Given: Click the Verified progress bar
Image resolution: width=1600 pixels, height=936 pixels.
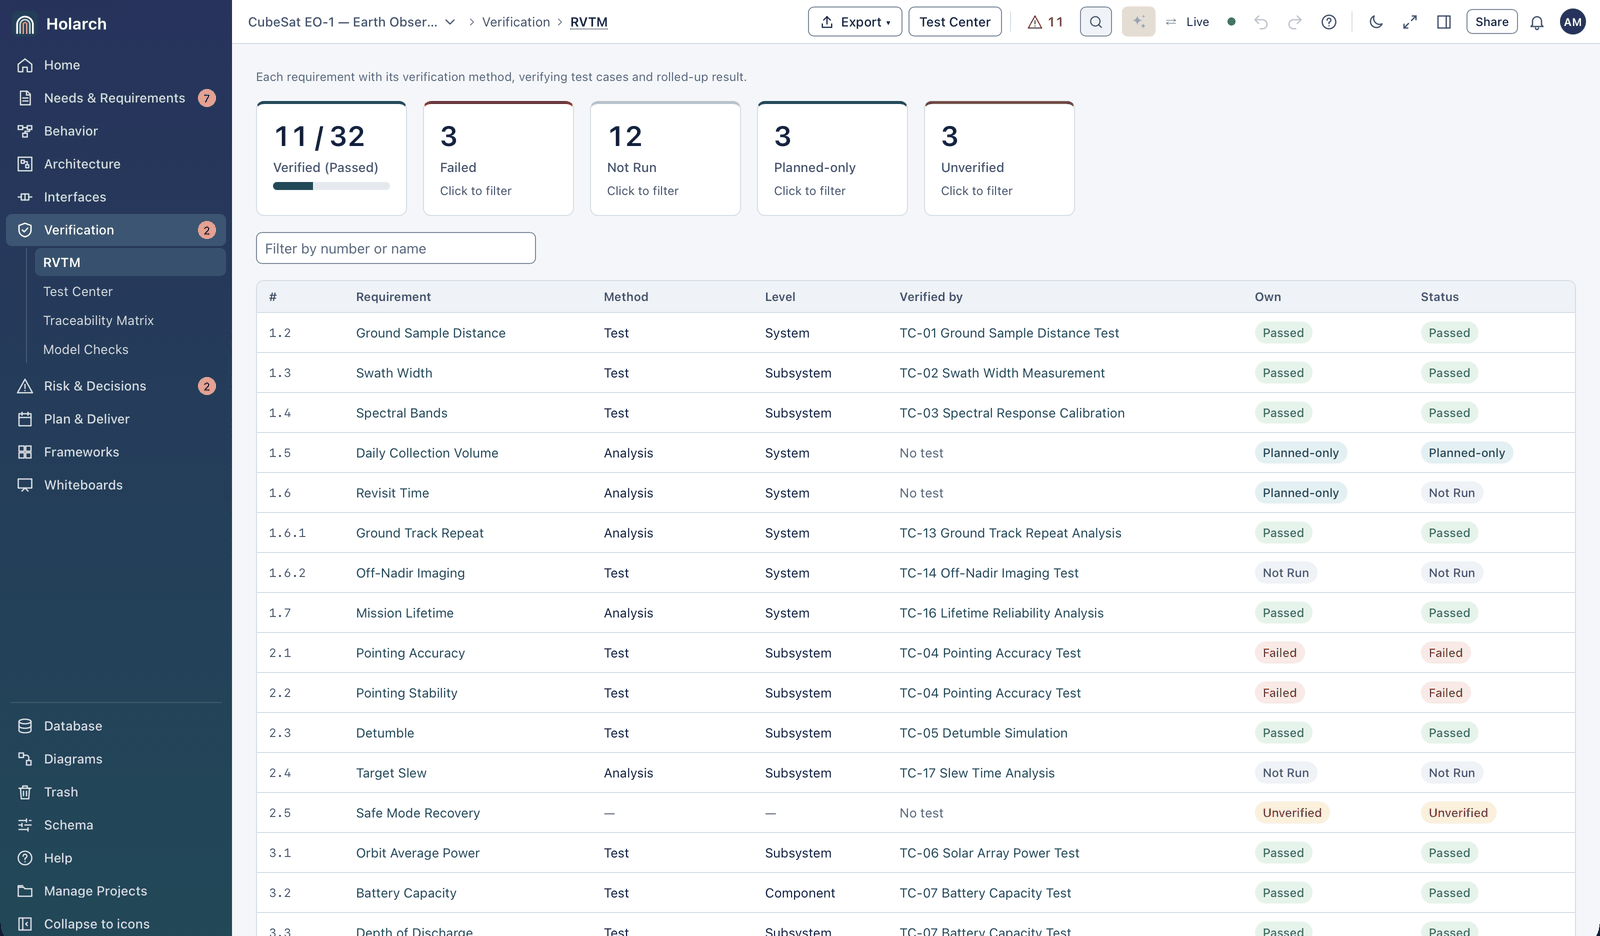Looking at the screenshot, I should click(331, 186).
